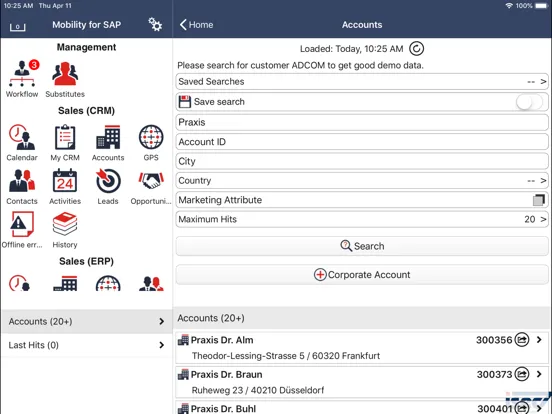Screen dimensions: 552x414
Task: Open the History books icon
Action: (x=65, y=224)
